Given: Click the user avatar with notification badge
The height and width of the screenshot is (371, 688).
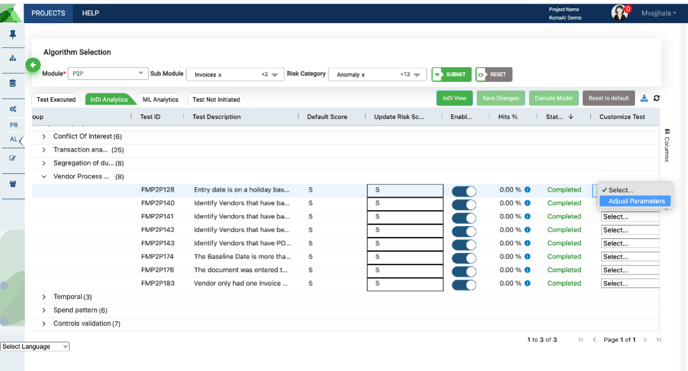Looking at the screenshot, I should [620, 13].
